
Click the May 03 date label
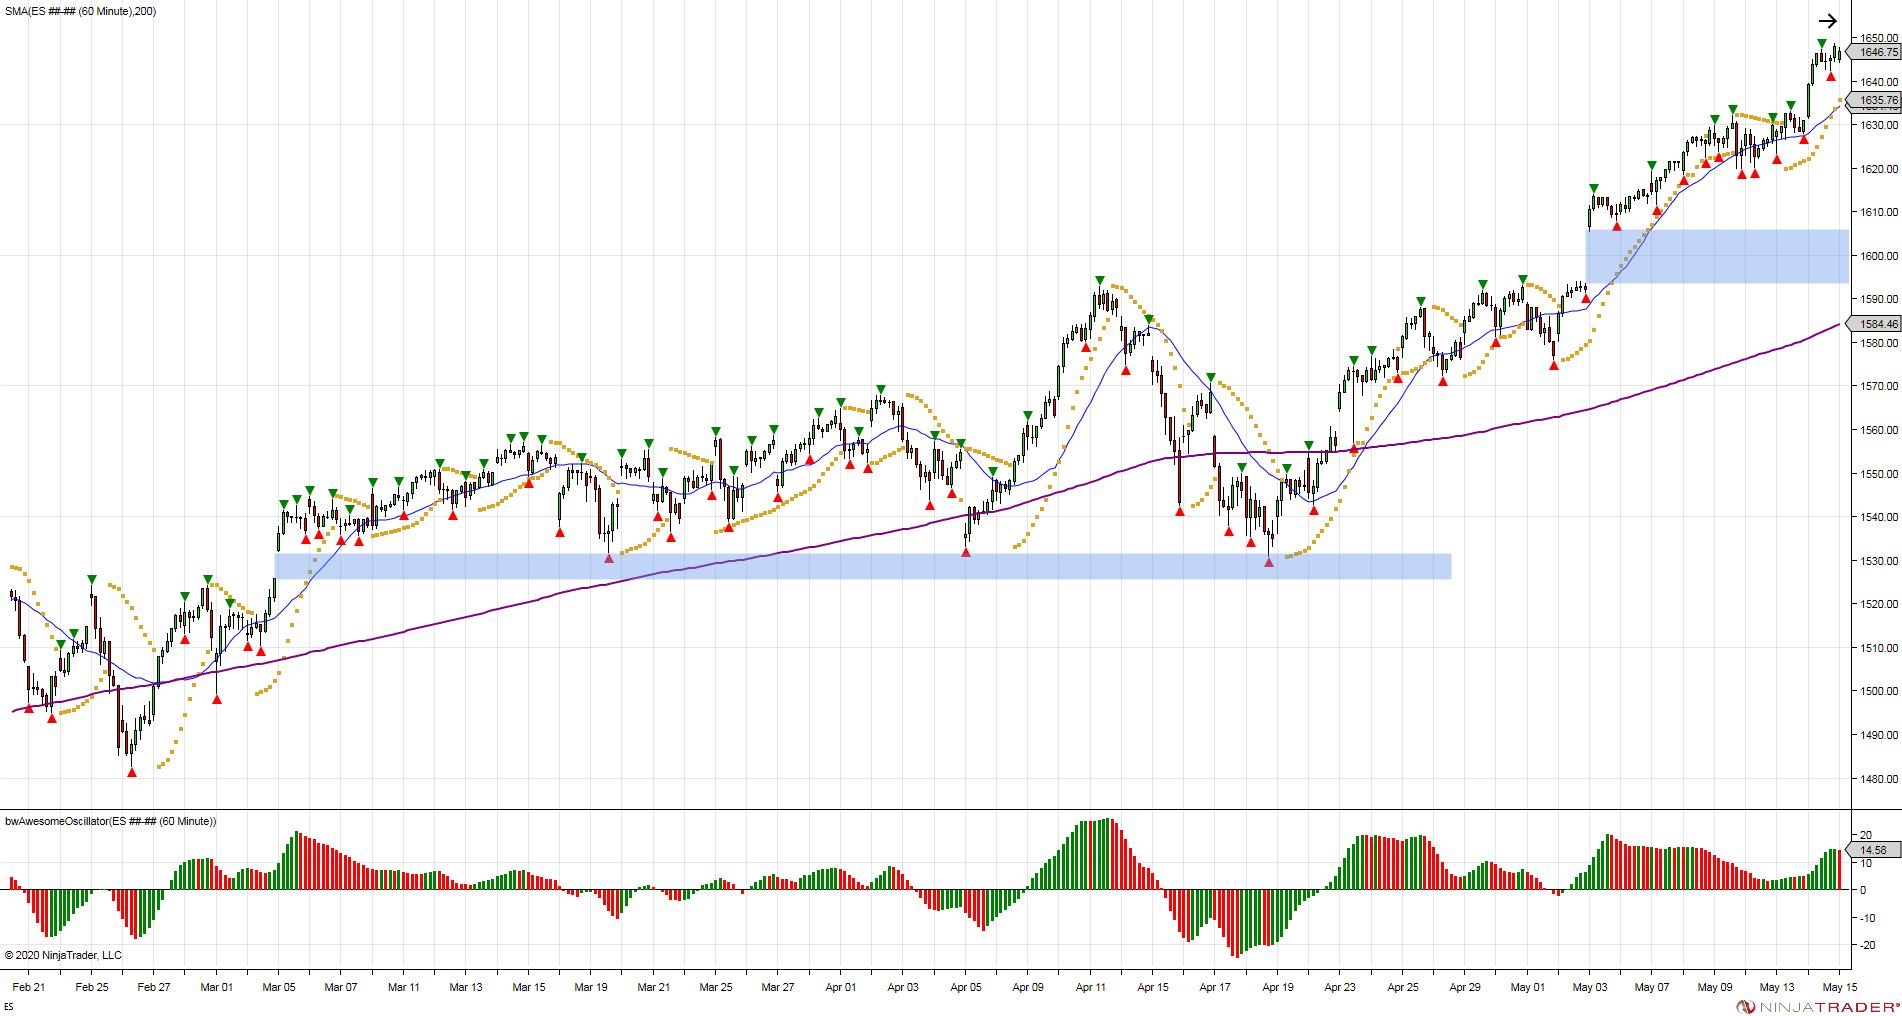pyautogui.click(x=1590, y=987)
